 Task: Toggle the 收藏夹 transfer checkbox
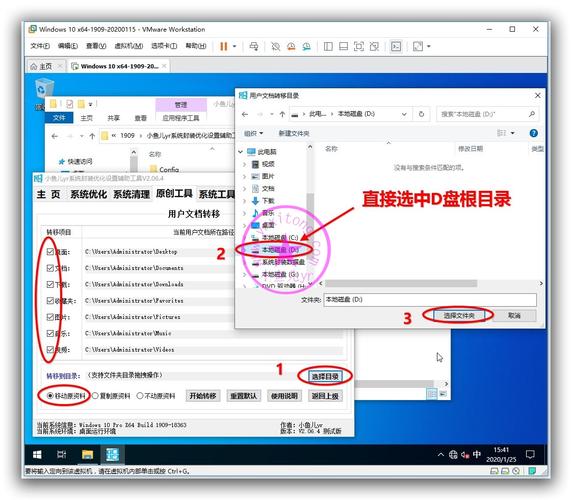click(50, 301)
